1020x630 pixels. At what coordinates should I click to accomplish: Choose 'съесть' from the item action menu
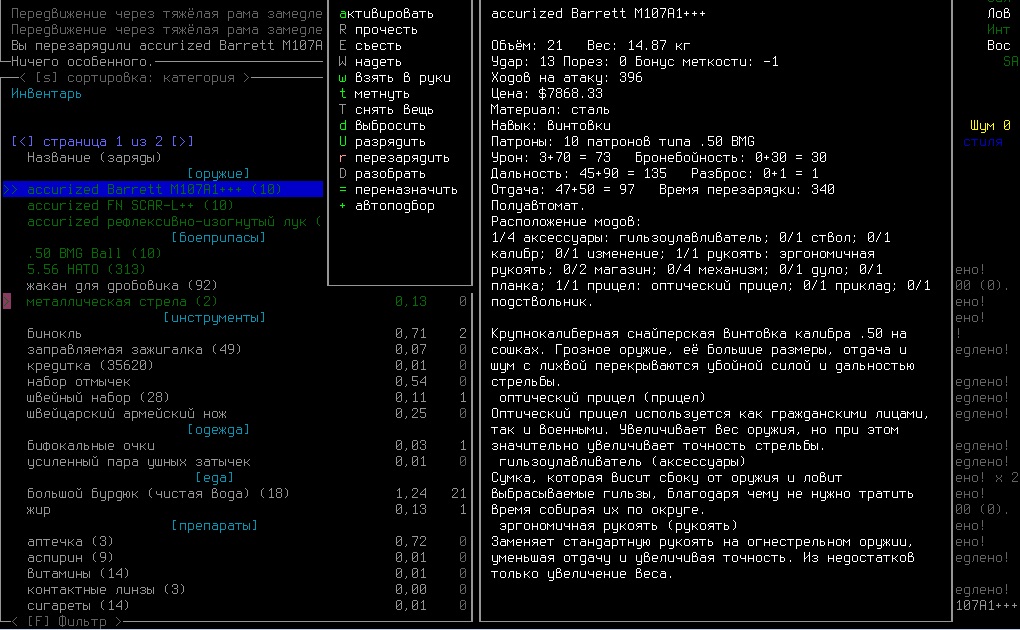click(x=370, y=46)
